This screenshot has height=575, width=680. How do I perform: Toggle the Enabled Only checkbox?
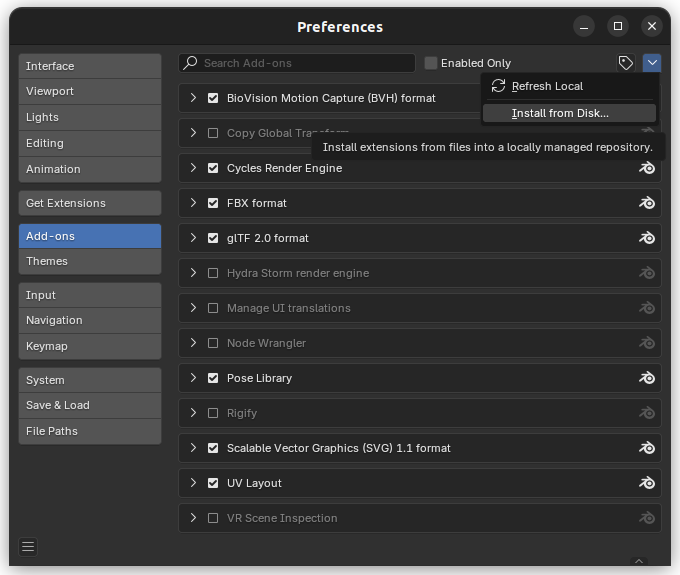click(431, 63)
